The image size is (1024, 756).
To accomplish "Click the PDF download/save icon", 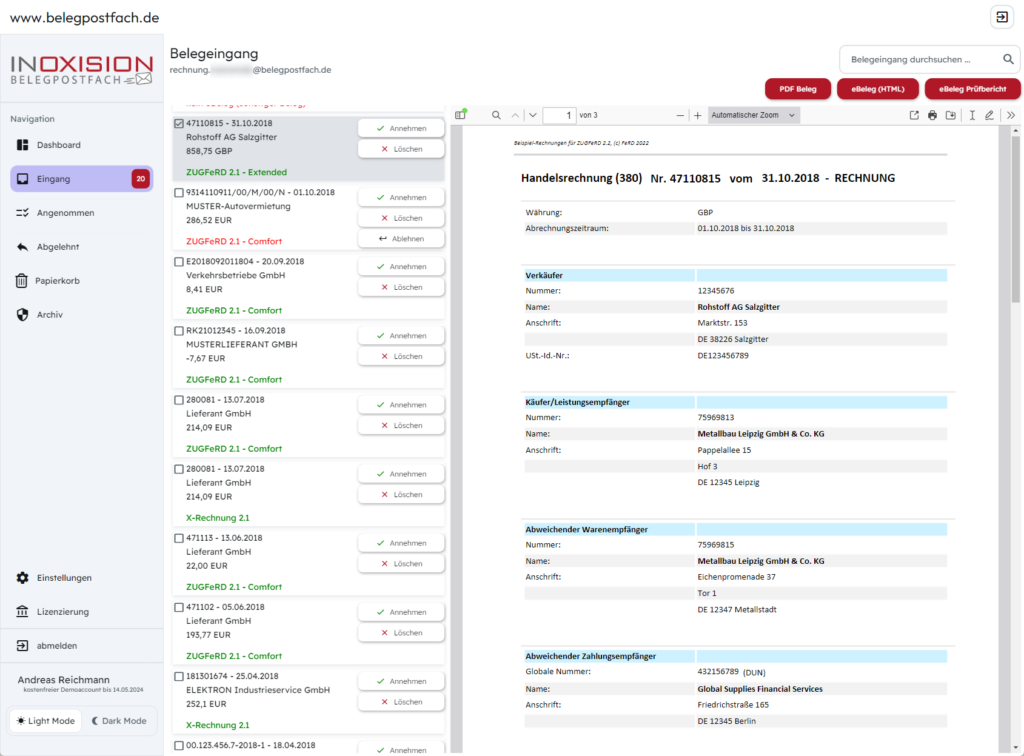I will point(951,116).
